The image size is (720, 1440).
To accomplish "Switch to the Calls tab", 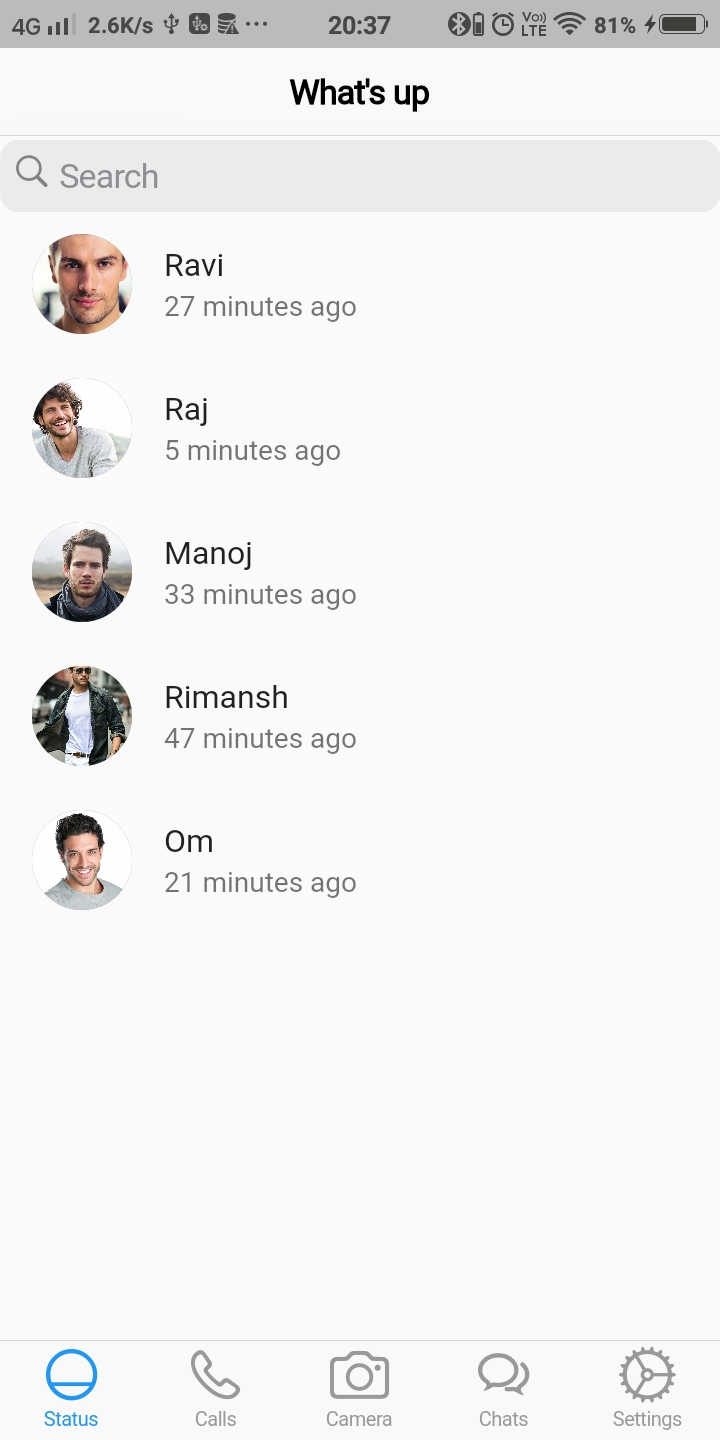I will [215, 1390].
